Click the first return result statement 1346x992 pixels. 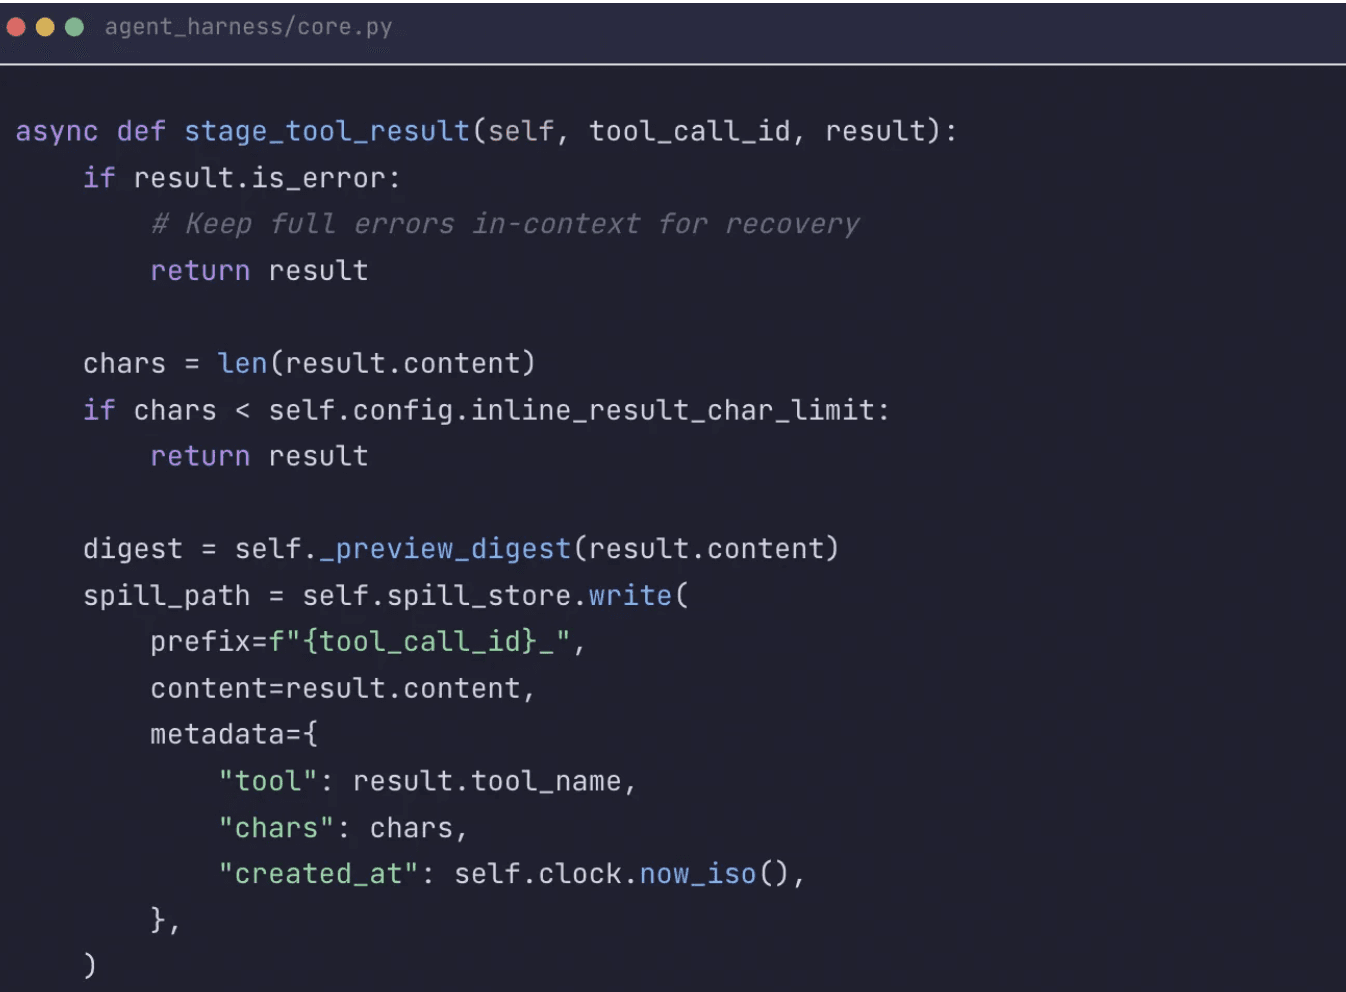click(x=258, y=270)
